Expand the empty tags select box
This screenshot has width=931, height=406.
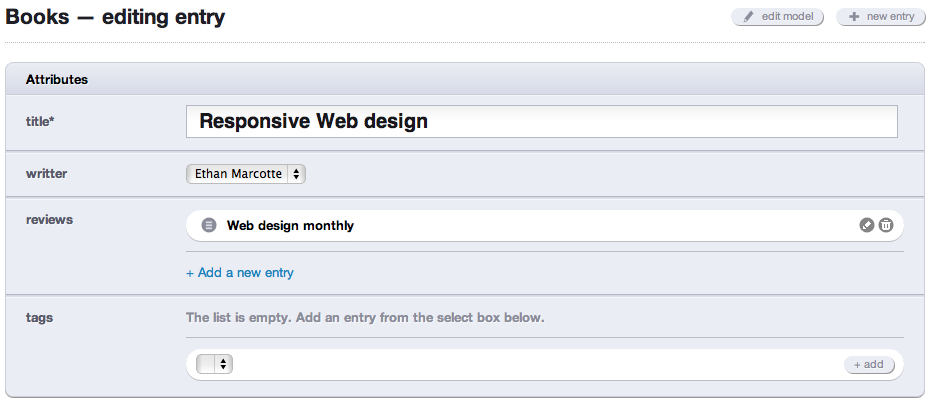click(215, 364)
